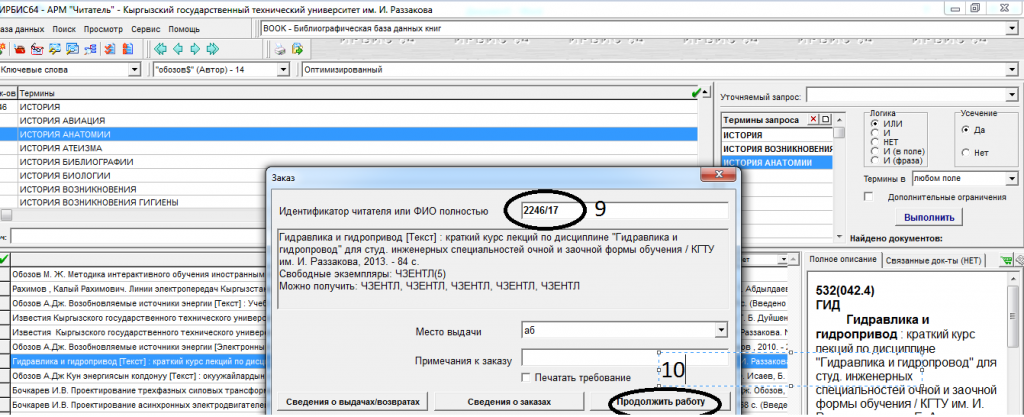Image resolution: width=1024 pixels, height=417 pixels.
Task: Click the shopping cart order icon
Action: (x=1005, y=260)
